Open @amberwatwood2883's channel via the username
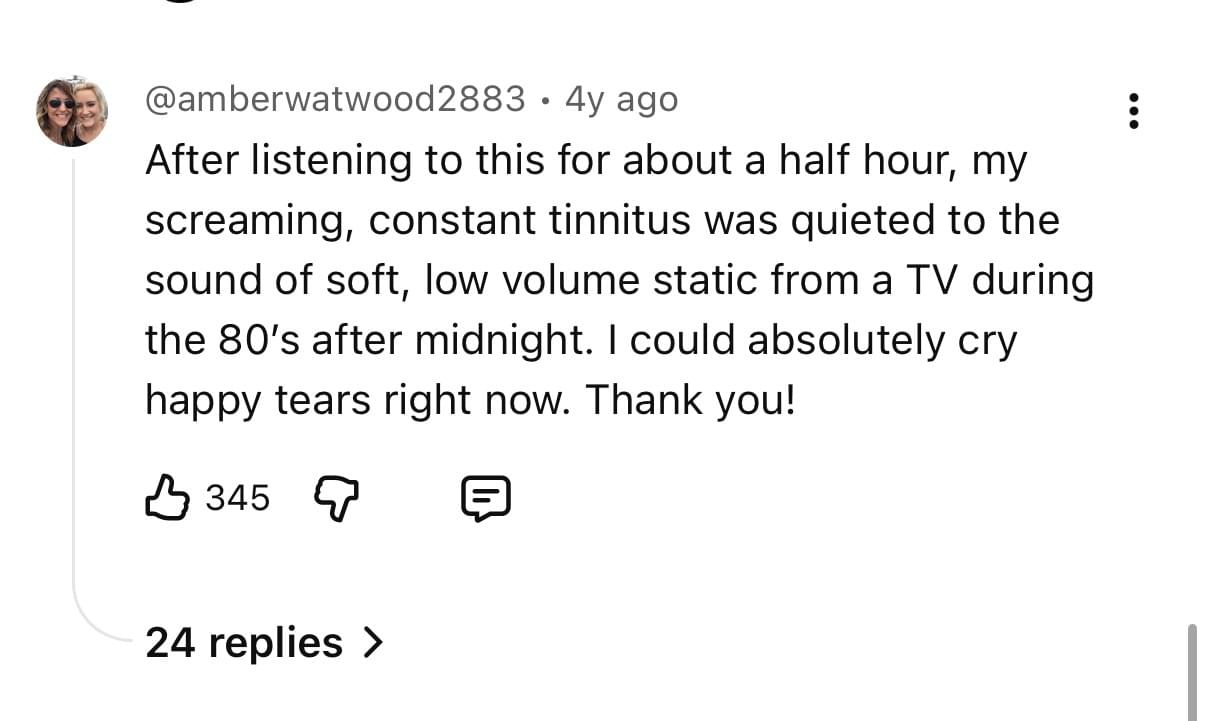1206x721 pixels. click(x=335, y=99)
